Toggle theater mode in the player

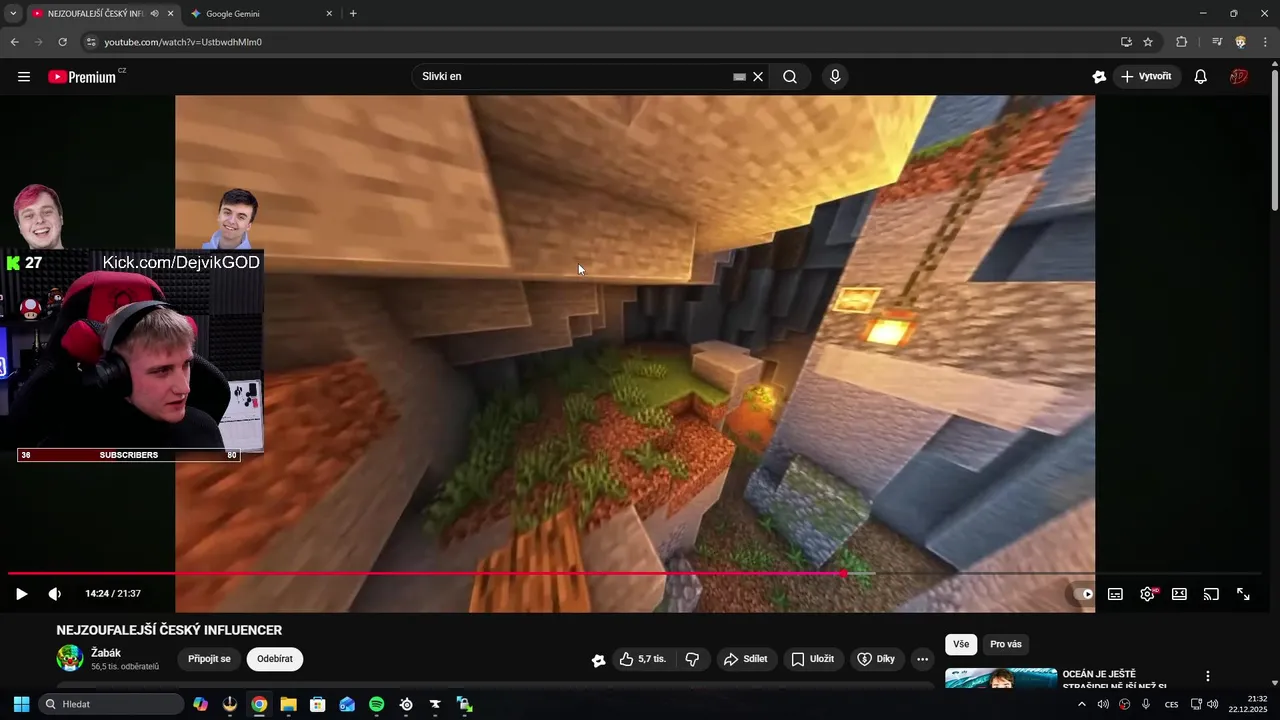coord(1179,594)
